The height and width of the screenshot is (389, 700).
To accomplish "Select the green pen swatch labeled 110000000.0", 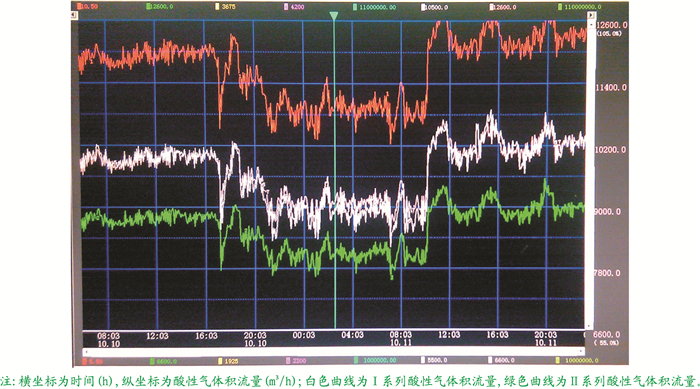I will click(560, 7).
